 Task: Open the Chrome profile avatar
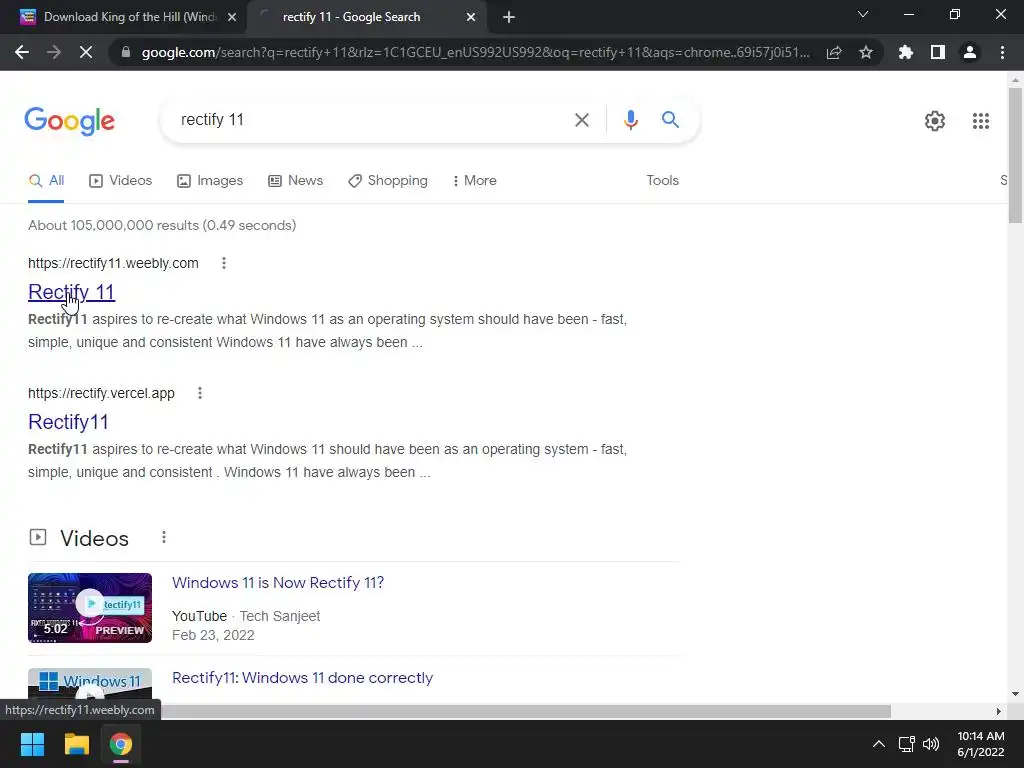970,52
